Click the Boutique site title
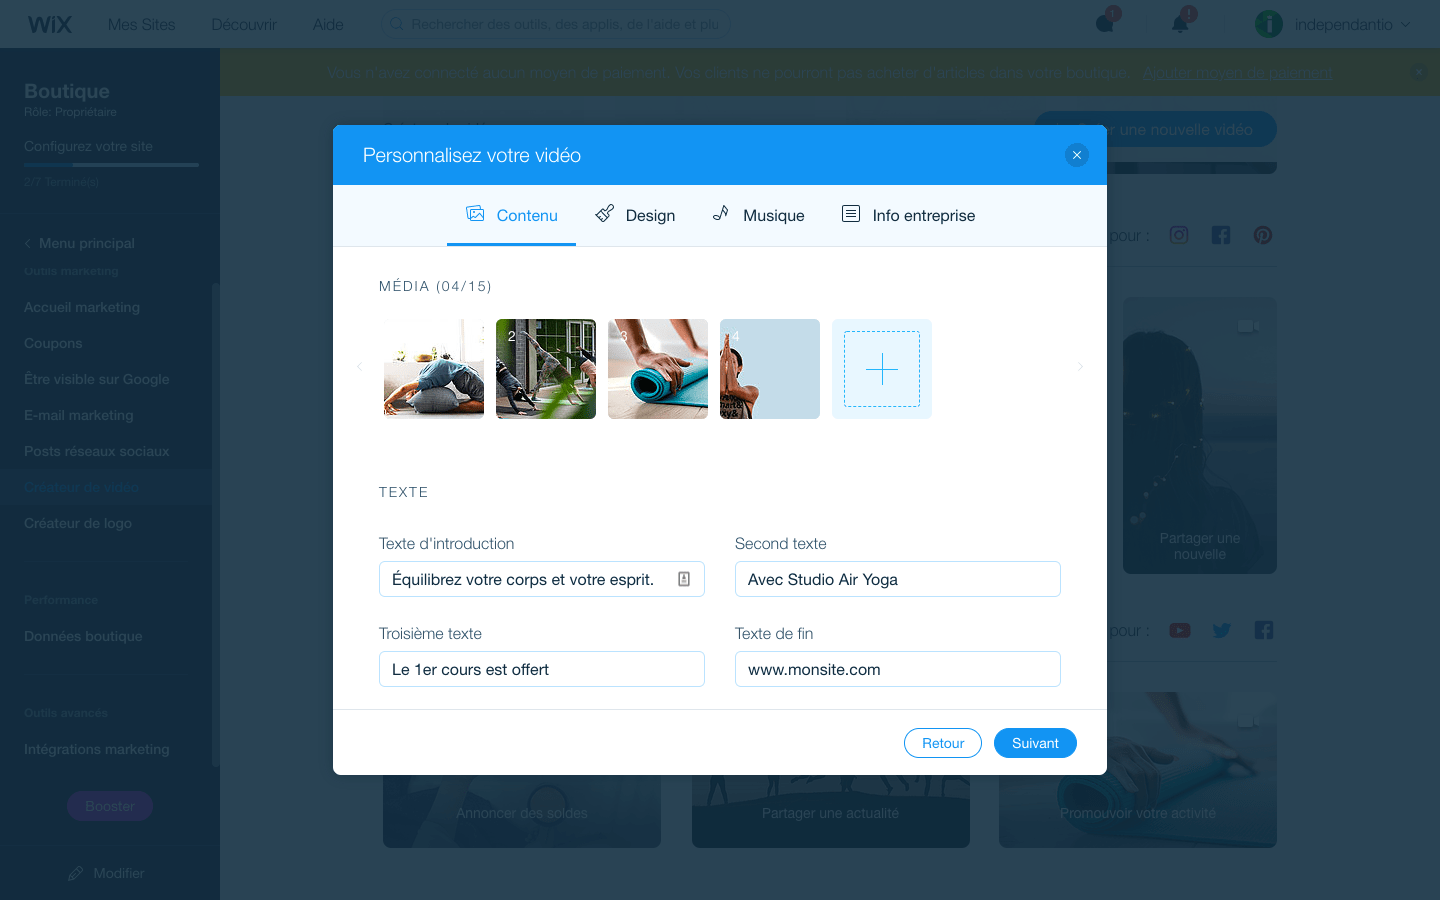 (67, 91)
